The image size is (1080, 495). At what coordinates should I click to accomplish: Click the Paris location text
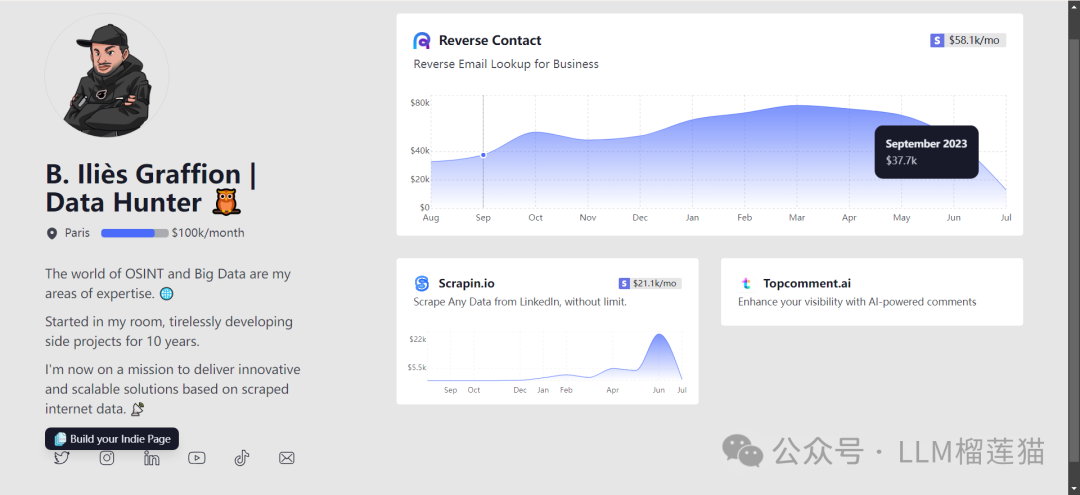tap(77, 233)
